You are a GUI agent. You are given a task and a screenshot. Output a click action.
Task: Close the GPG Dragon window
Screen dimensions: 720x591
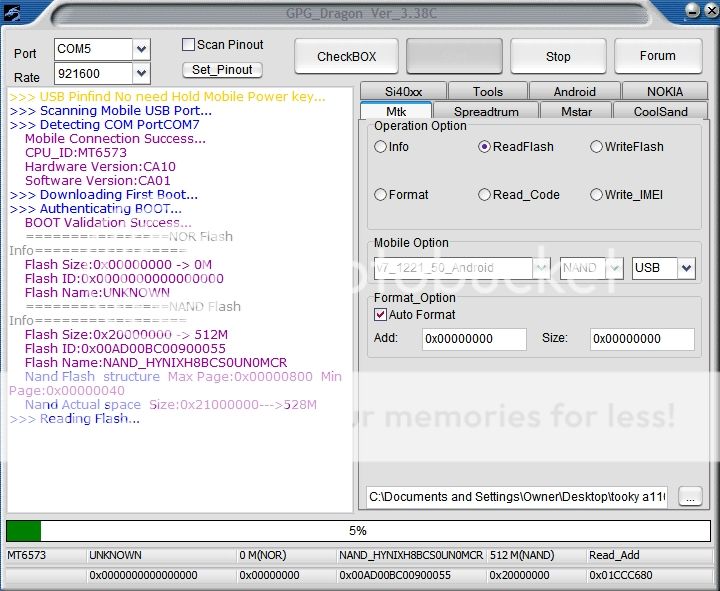707,12
